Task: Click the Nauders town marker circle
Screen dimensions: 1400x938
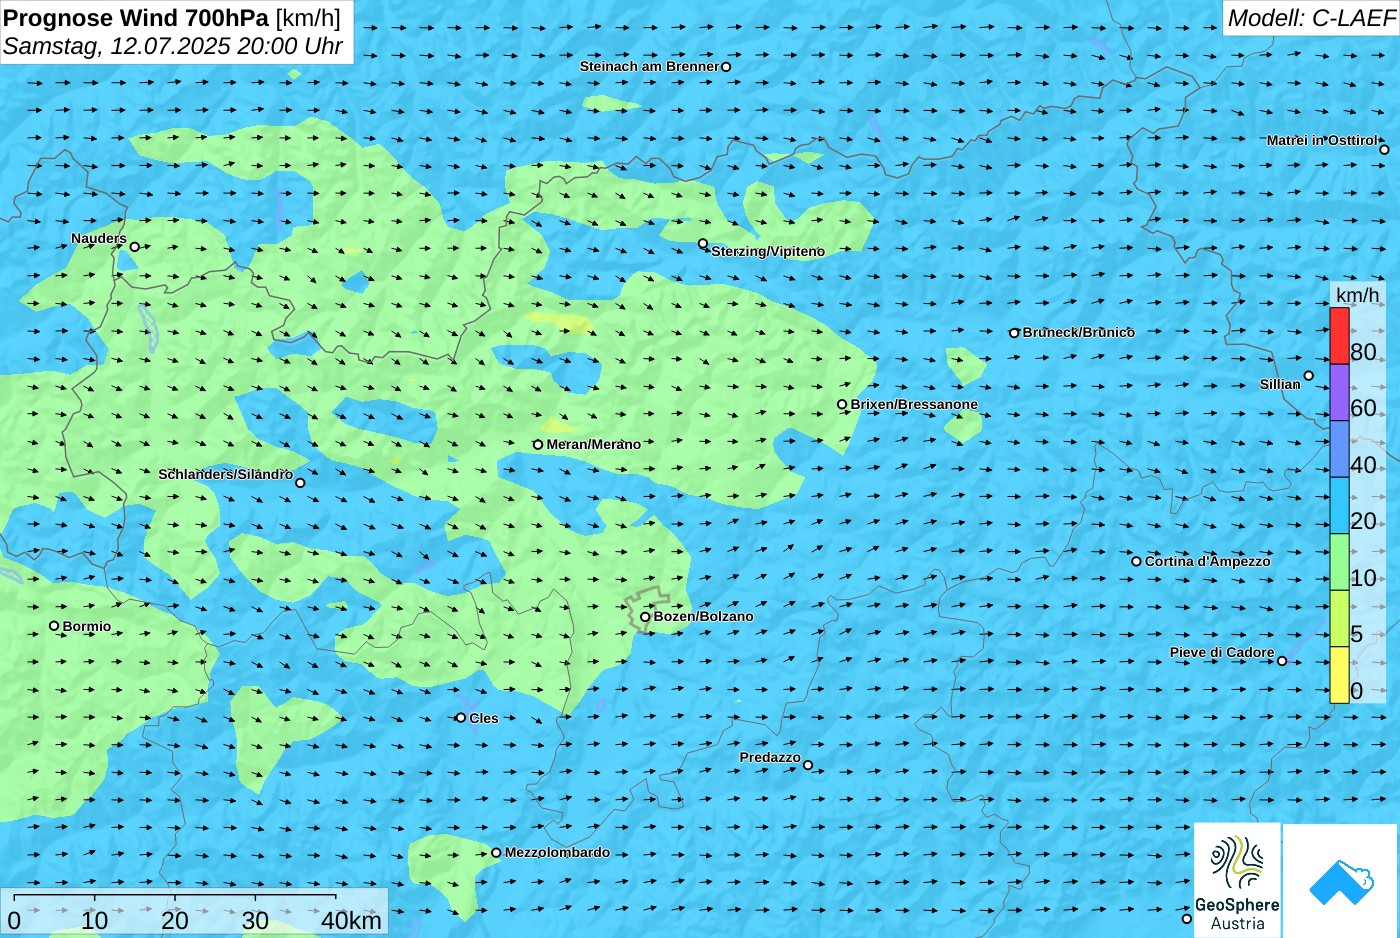Action: pos(135,247)
